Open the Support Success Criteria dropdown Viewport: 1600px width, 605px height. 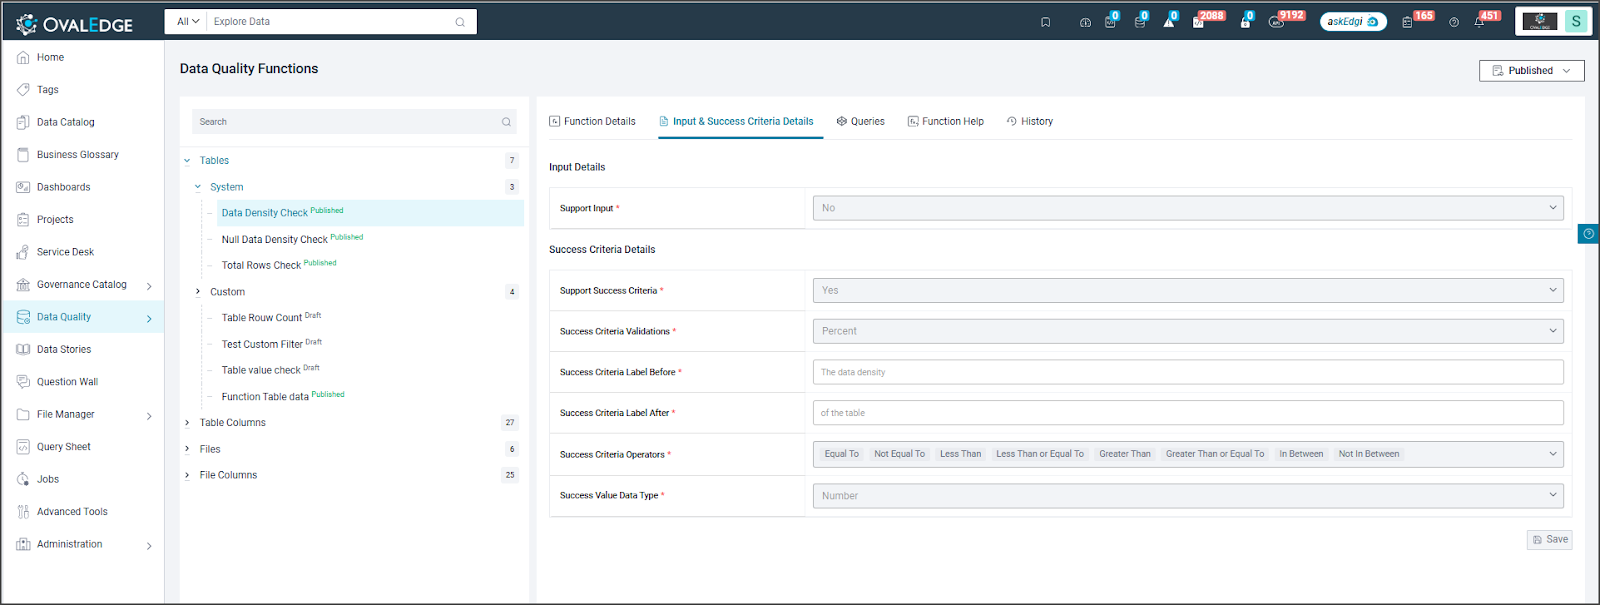[1187, 291]
